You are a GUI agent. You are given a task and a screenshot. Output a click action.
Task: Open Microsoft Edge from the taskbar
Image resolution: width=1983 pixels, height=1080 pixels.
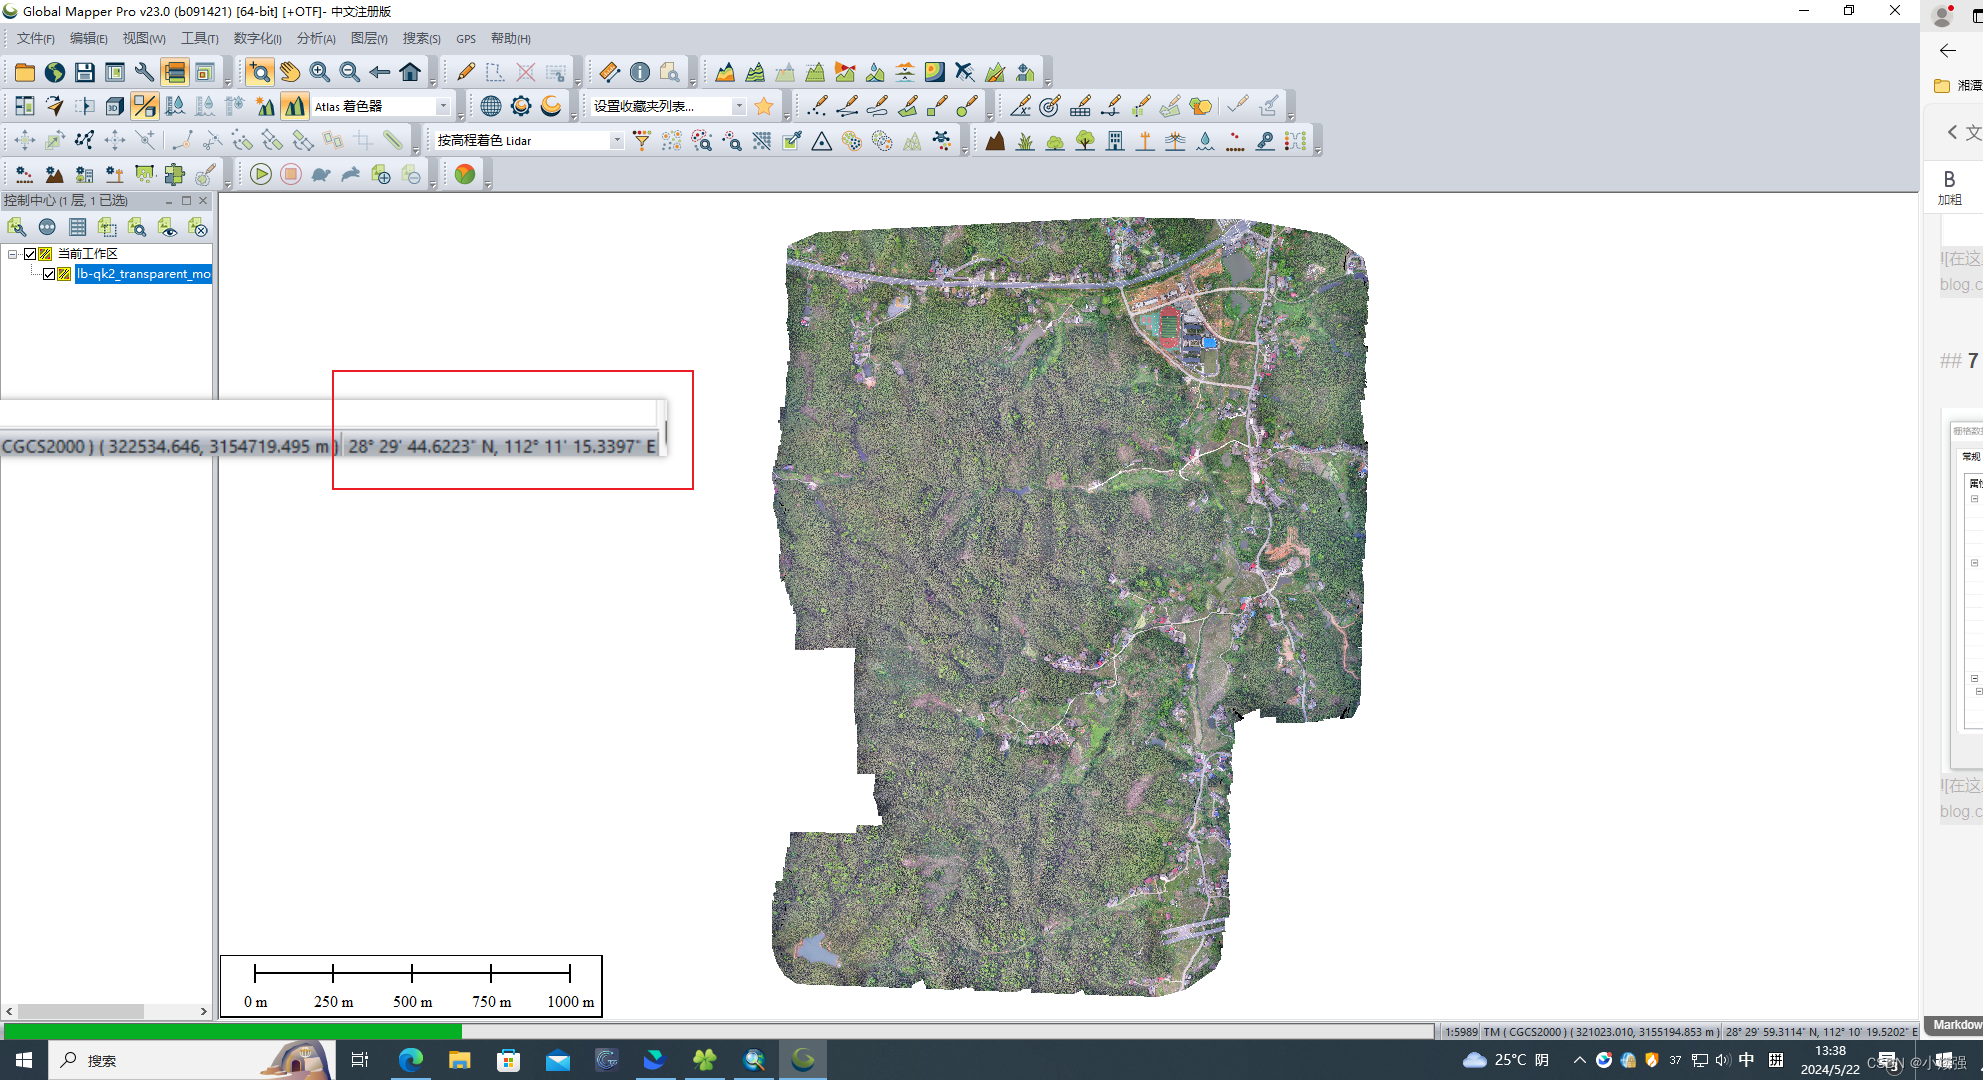point(410,1060)
